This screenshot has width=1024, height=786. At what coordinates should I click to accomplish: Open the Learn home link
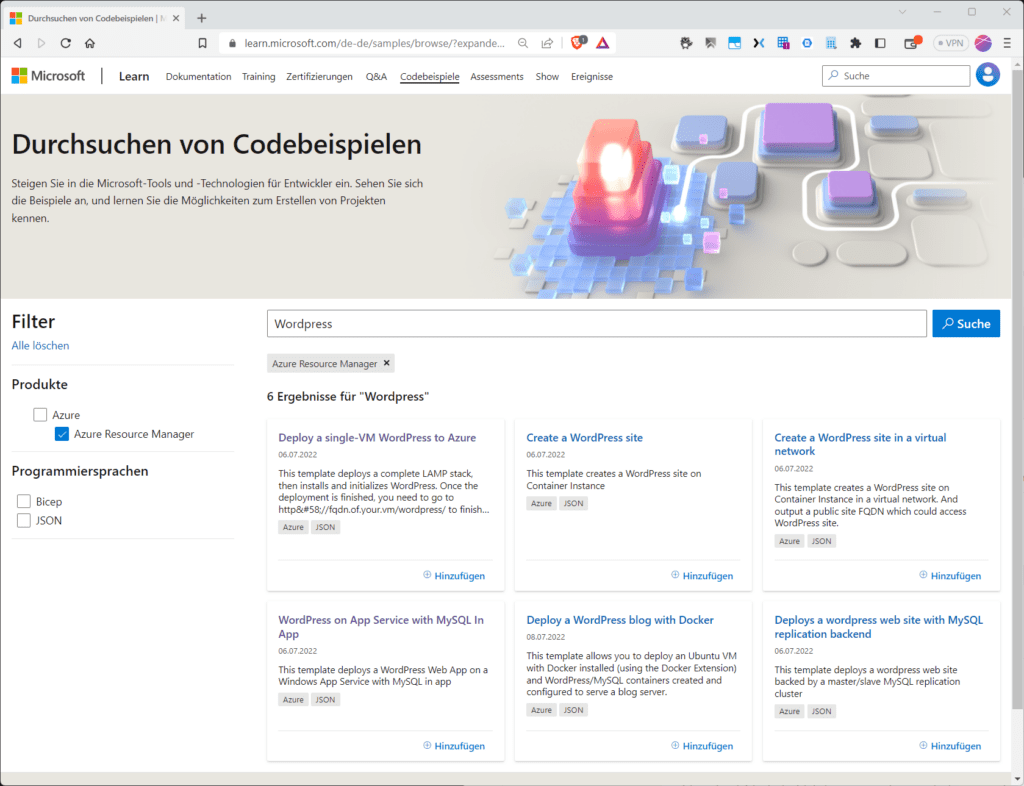(x=134, y=76)
